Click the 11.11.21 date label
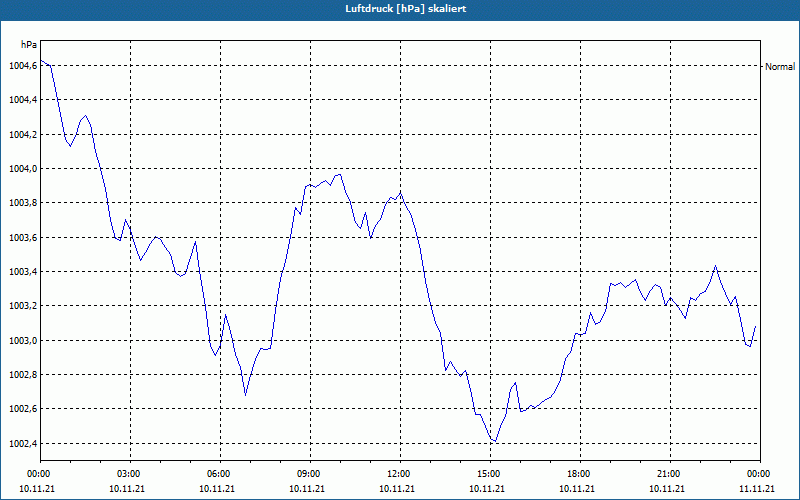 pos(757,488)
